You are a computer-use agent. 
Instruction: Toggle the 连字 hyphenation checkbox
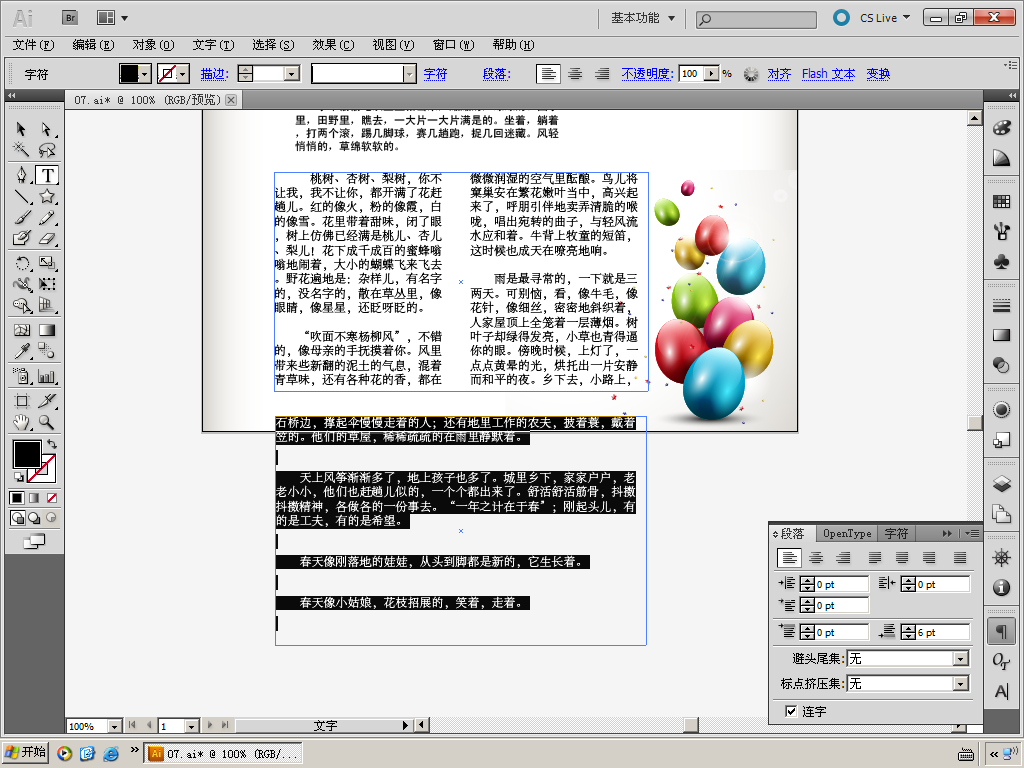(791, 711)
